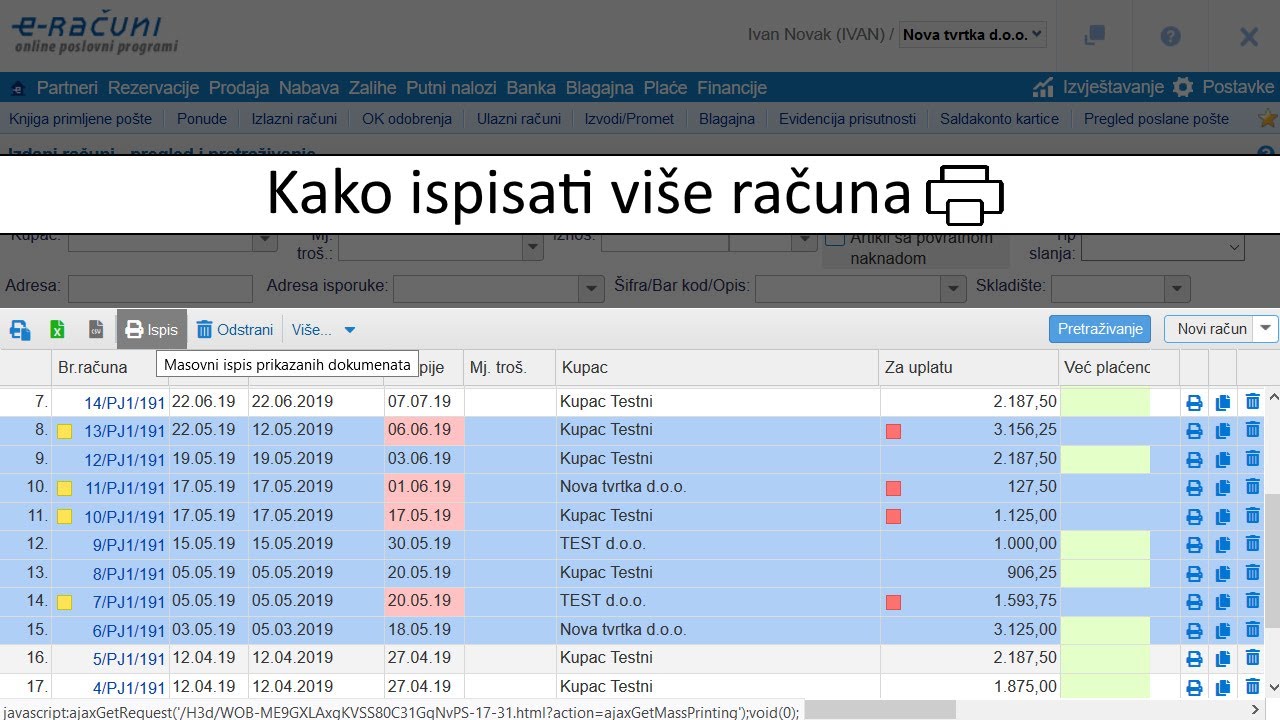Open the Nabava menu
Screen dimensions: 1280x720
309,88
